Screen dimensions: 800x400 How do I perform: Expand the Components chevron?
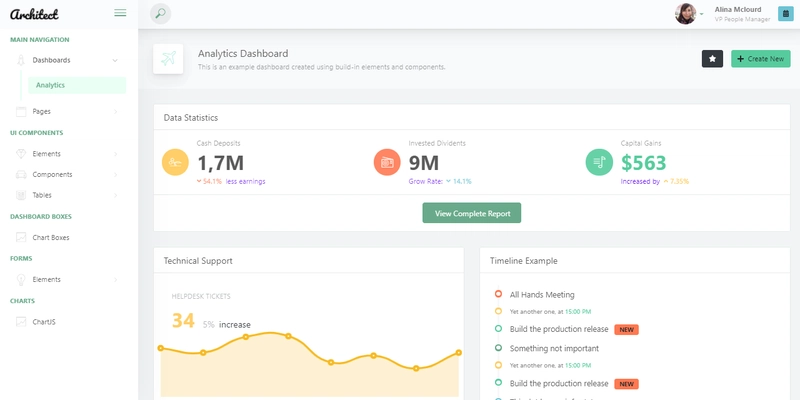(x=115, y=174)
